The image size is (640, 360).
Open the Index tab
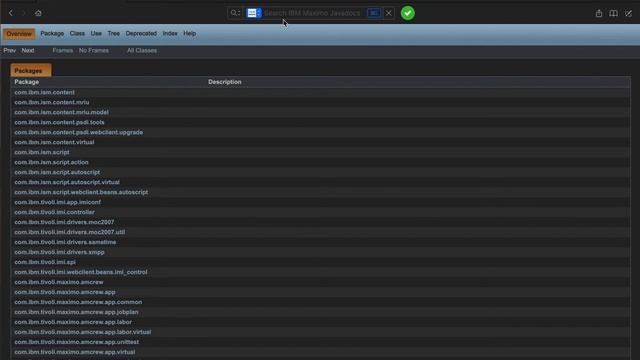[x=170, y=33]
